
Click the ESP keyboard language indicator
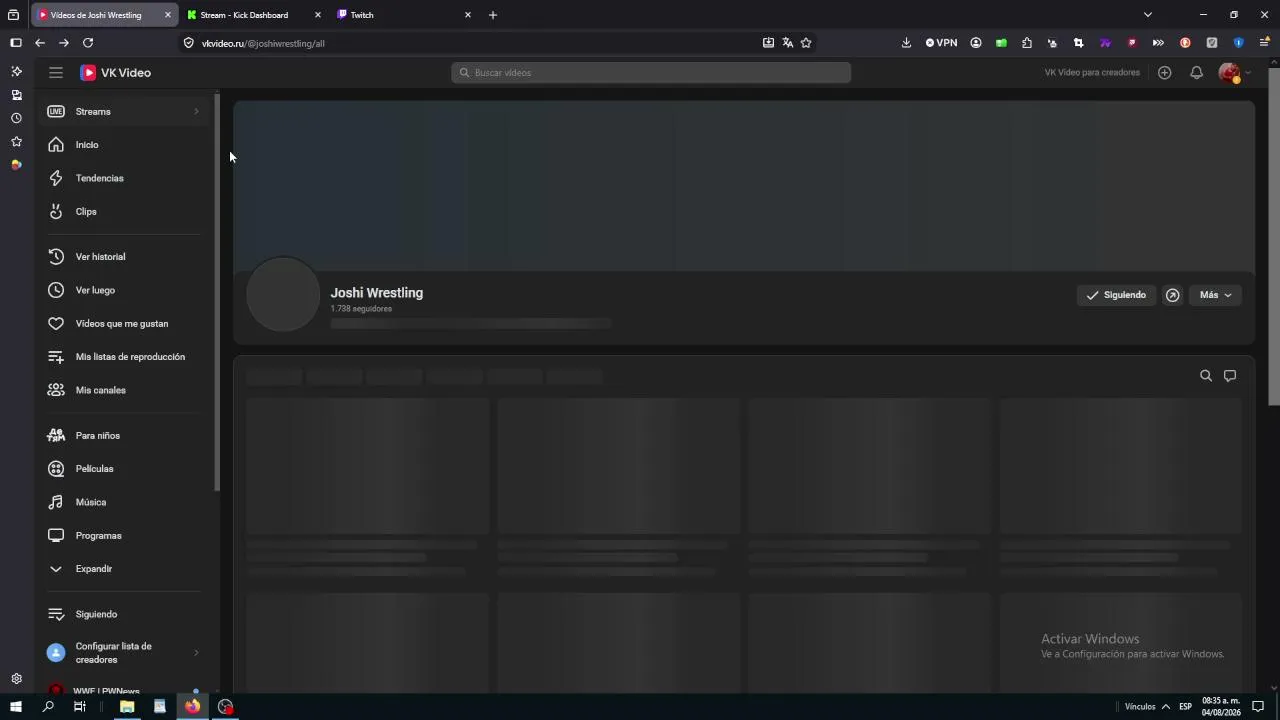(1185, 707)
